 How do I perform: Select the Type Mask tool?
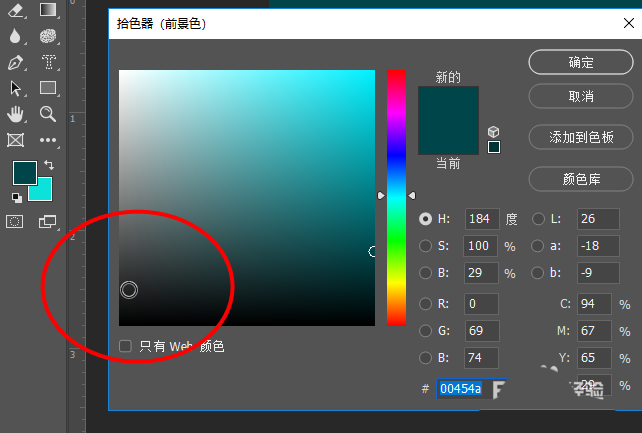click(48, 62)
